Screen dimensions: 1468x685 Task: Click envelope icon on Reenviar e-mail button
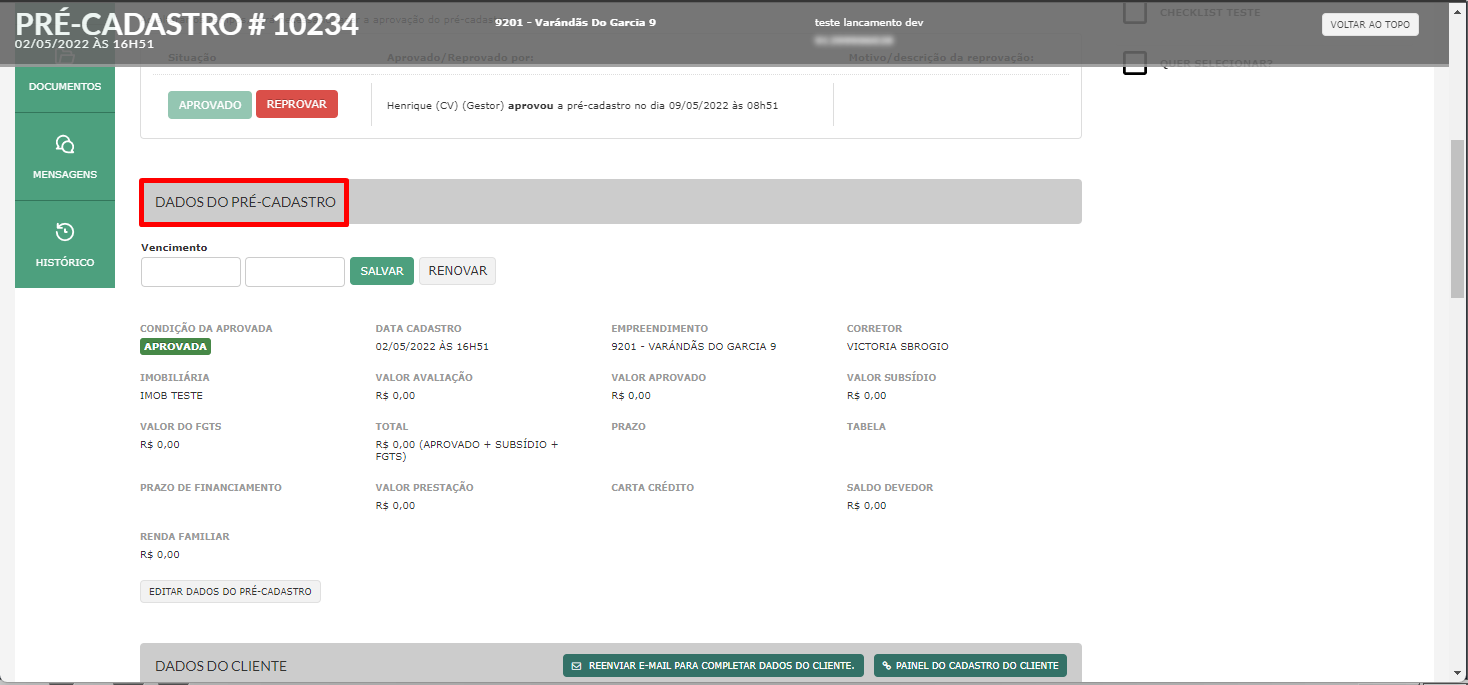[x=576, y=666]
